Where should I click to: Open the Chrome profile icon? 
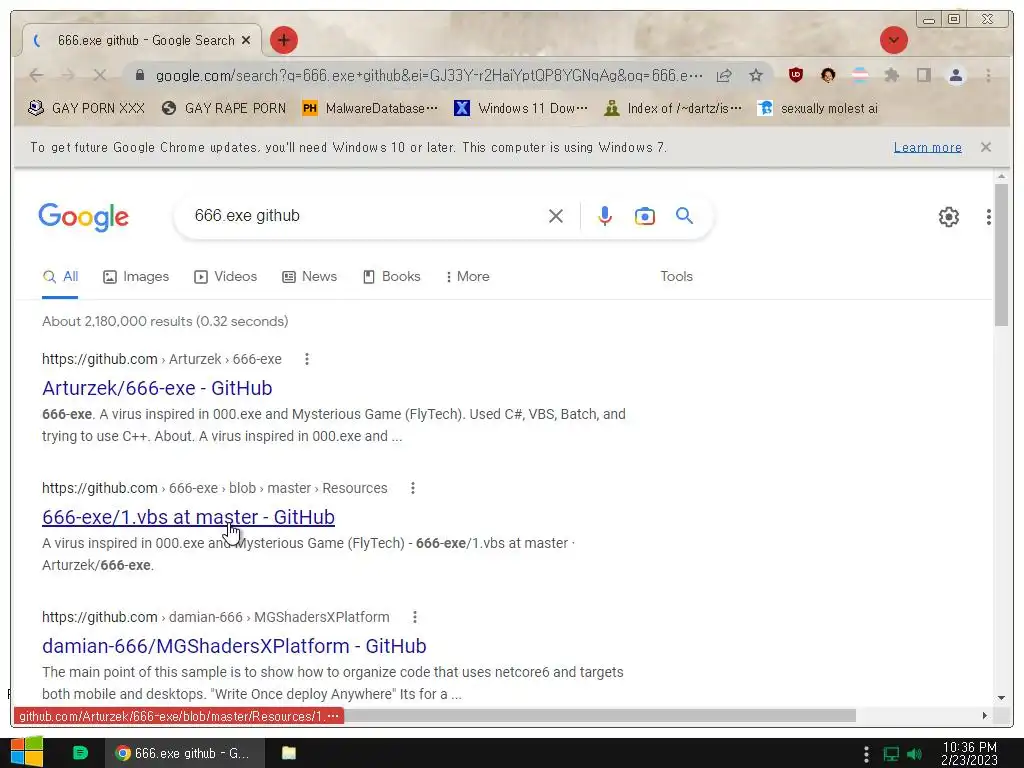(955, 75)
